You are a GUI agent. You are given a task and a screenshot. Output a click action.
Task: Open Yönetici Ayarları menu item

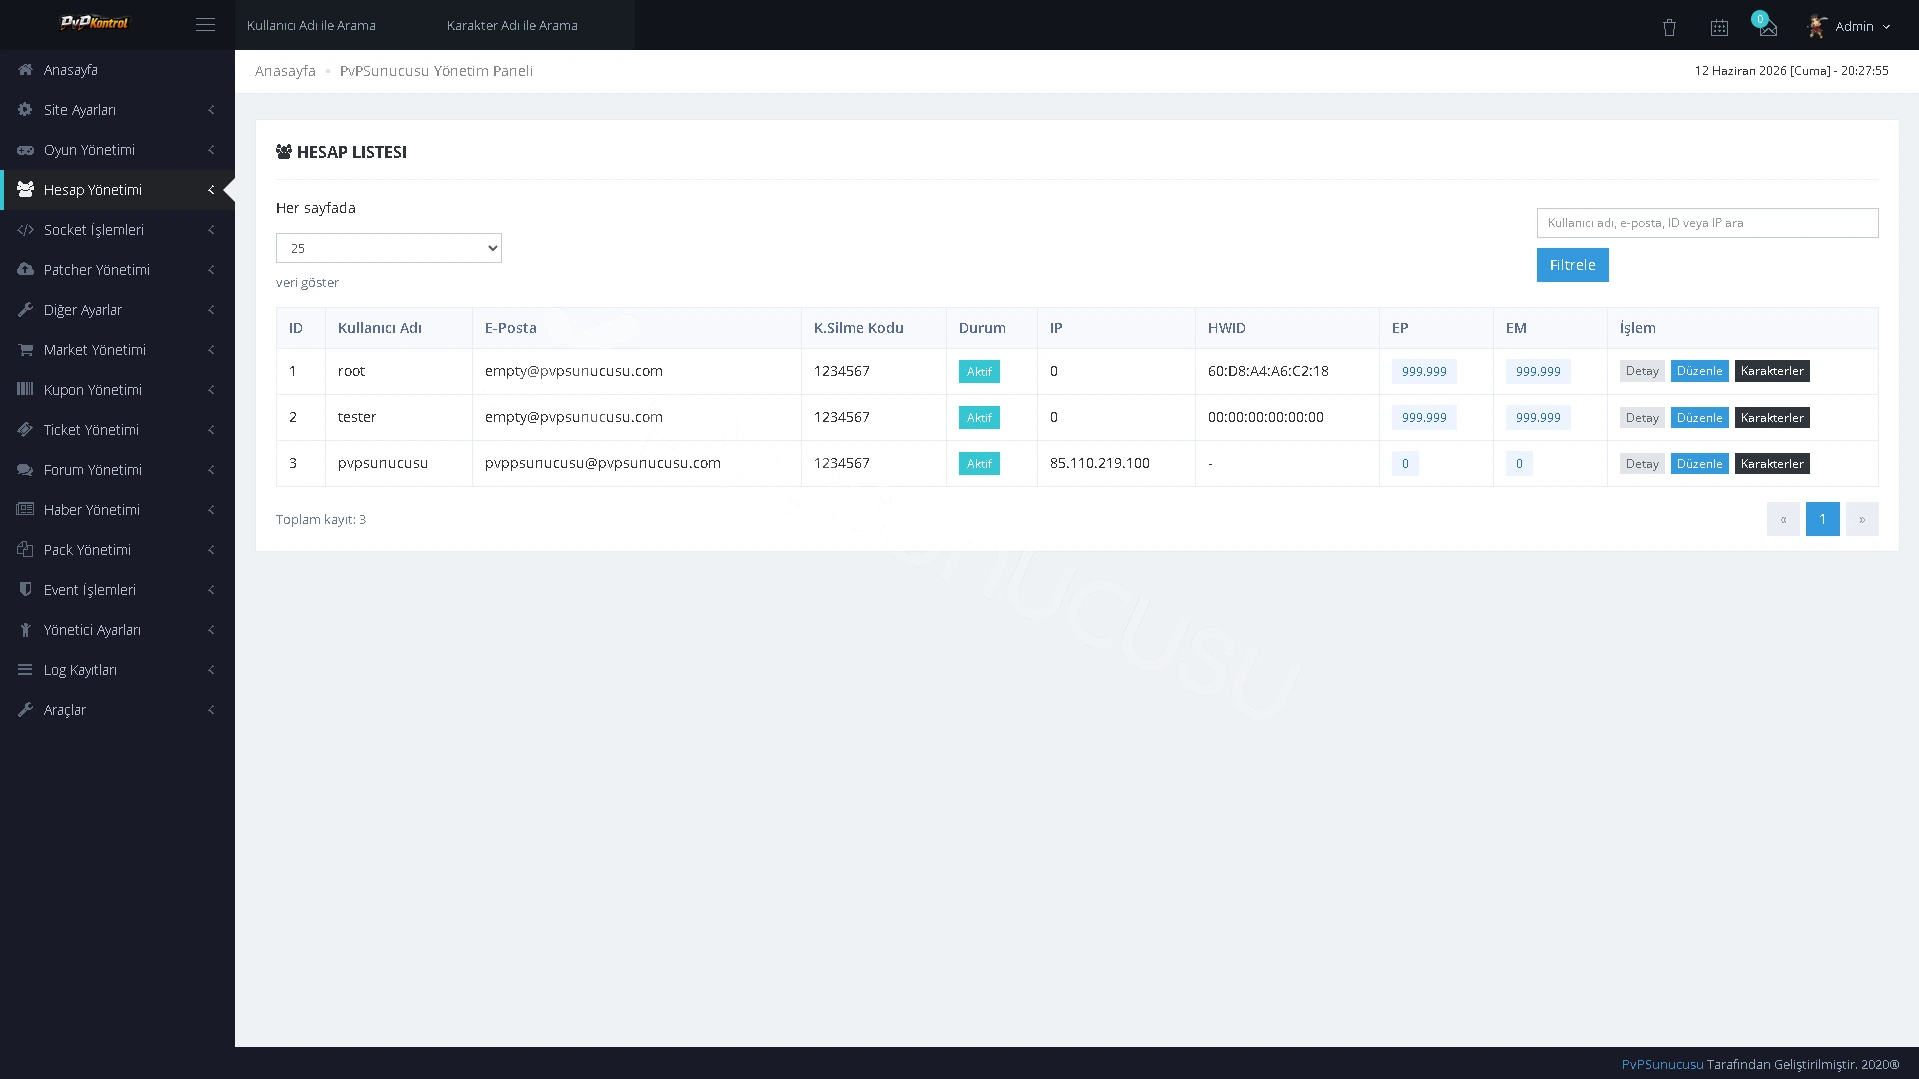[117, 630]
